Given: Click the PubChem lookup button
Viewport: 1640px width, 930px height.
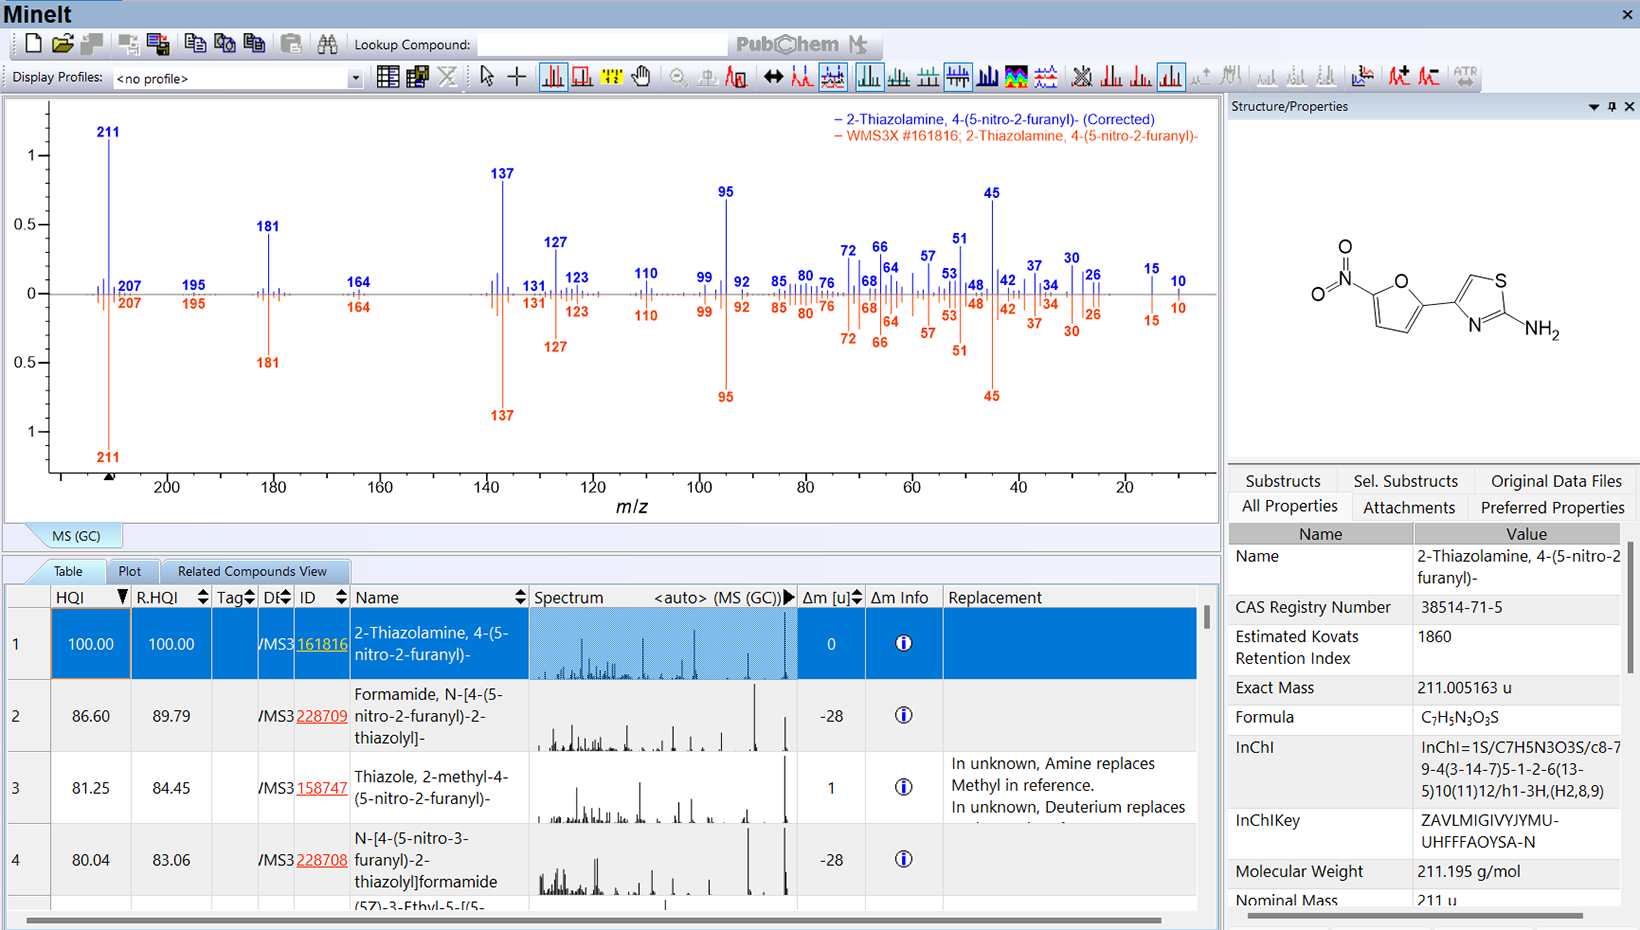Looking at the screenshot, I should point(788,44).
